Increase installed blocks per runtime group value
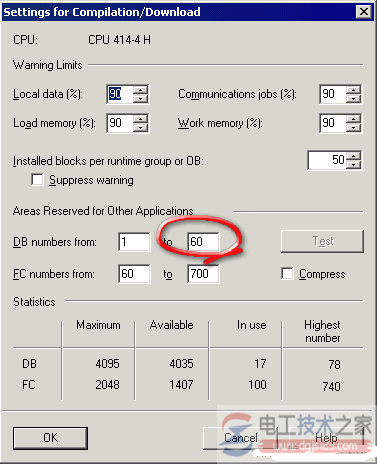The image size is (377, 465). pos(354,156)
